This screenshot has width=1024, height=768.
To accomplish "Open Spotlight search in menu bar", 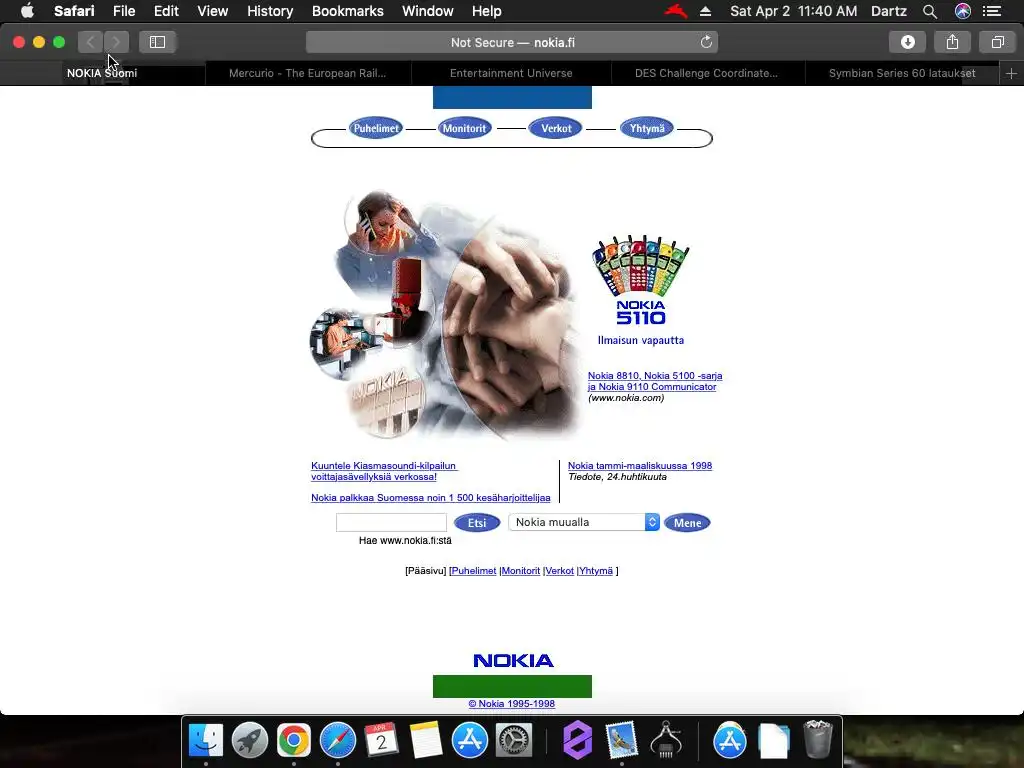I will point(930,11).
